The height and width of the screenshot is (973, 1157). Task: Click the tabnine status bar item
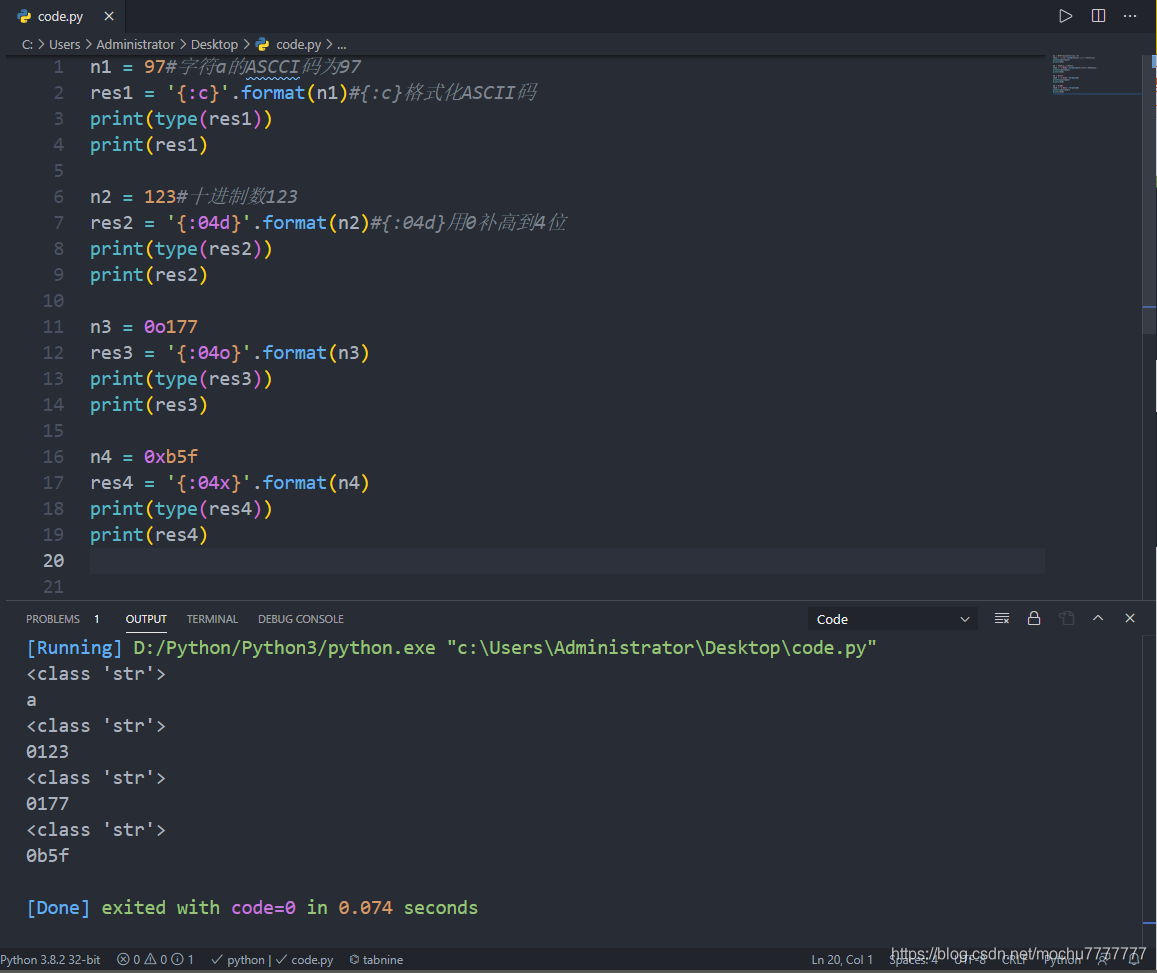[376, 960]
